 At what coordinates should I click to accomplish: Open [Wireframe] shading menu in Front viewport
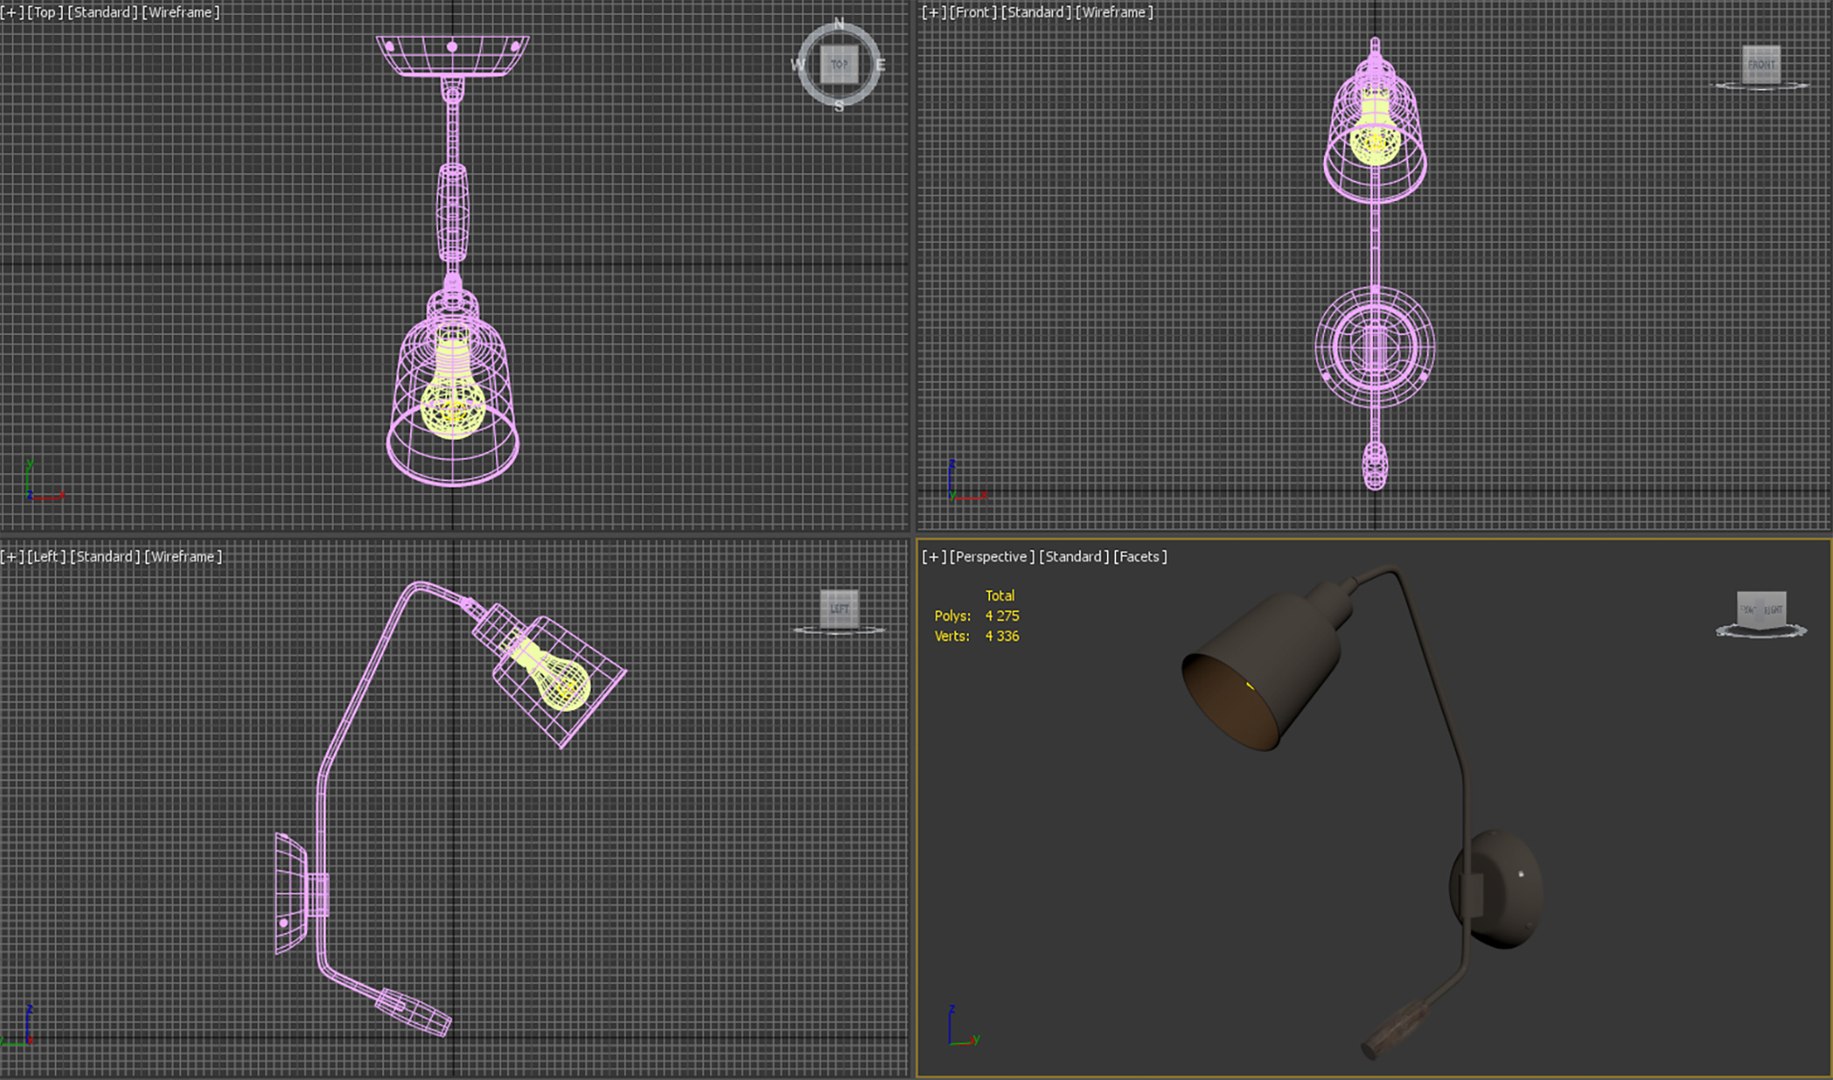click(x=1115, y=12)
